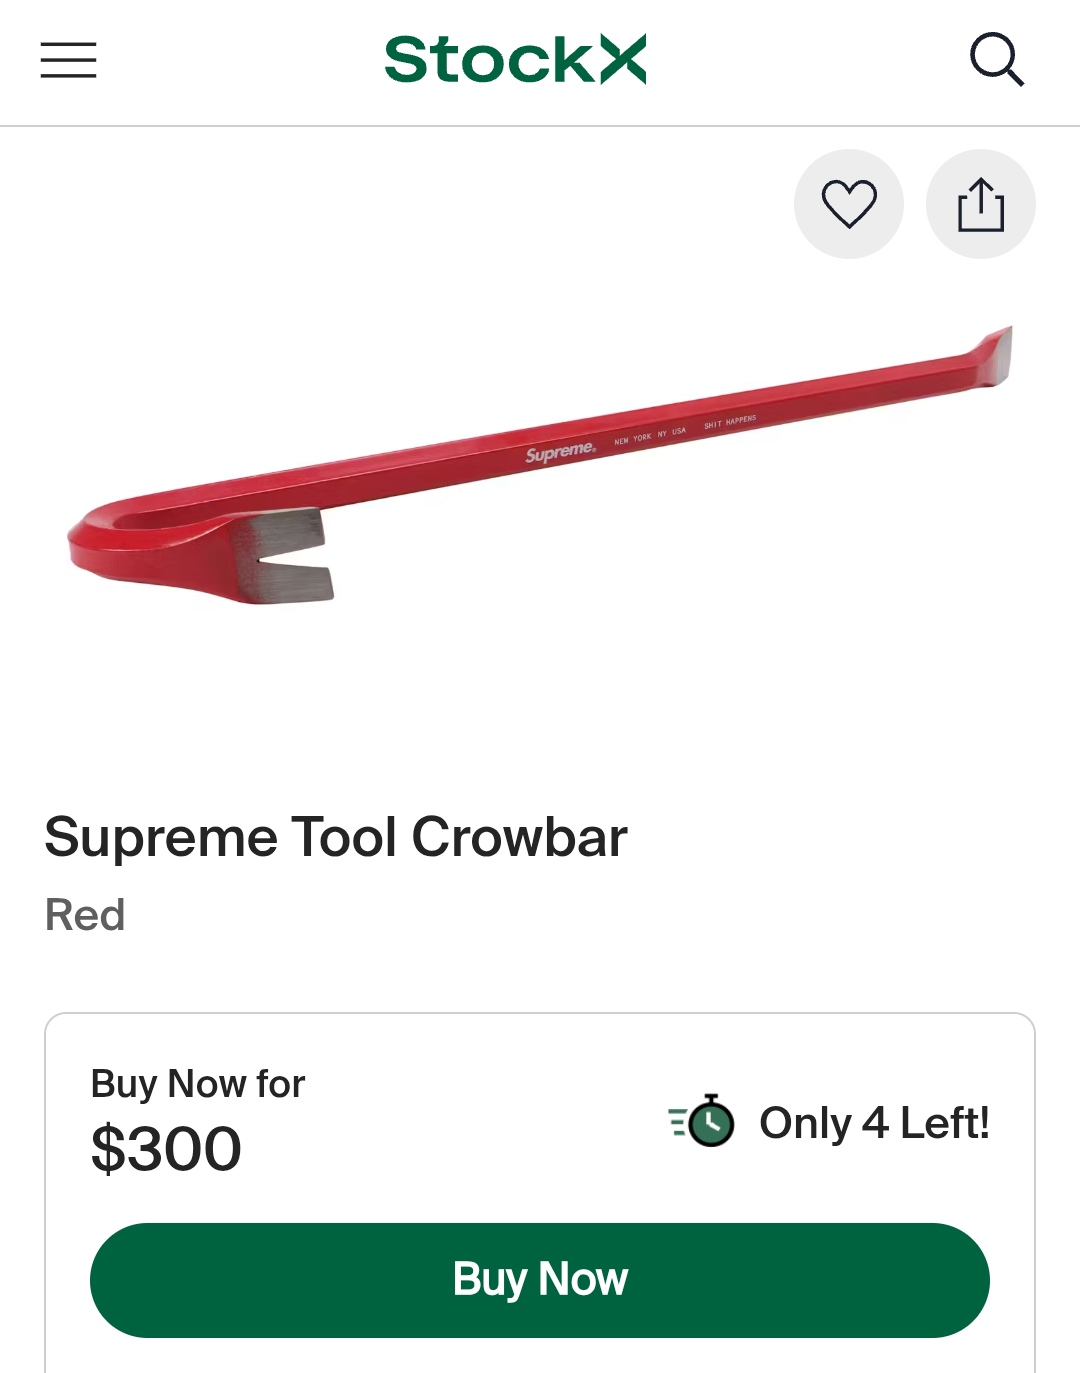The height and width of the screenshot is (1373, 1080).
Task: Click the white Supreme logo on the crowbar
Action: click(x=561, y=452)
